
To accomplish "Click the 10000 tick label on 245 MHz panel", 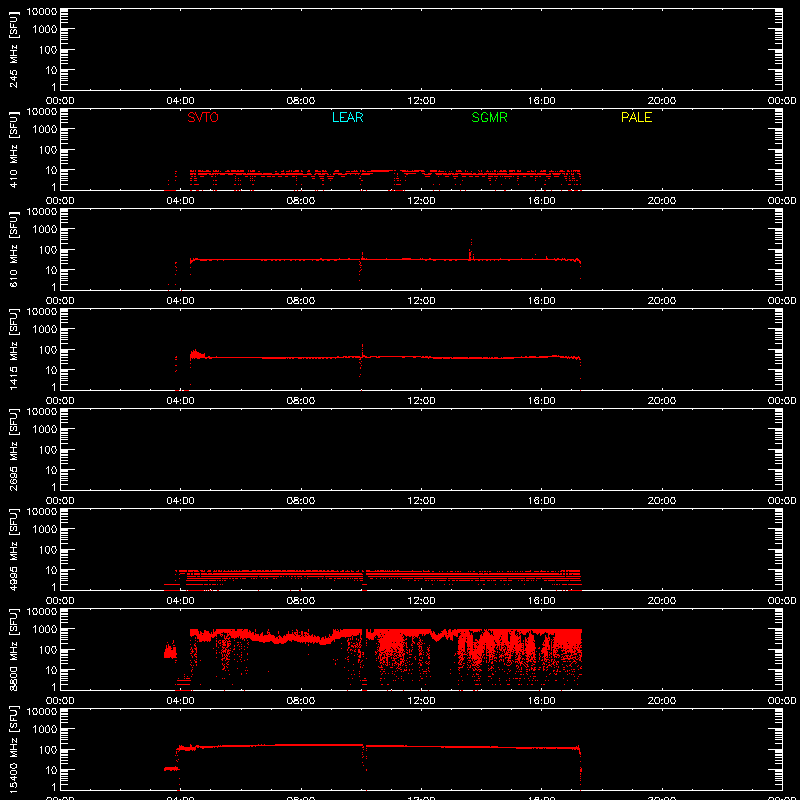I will point(43,12).
